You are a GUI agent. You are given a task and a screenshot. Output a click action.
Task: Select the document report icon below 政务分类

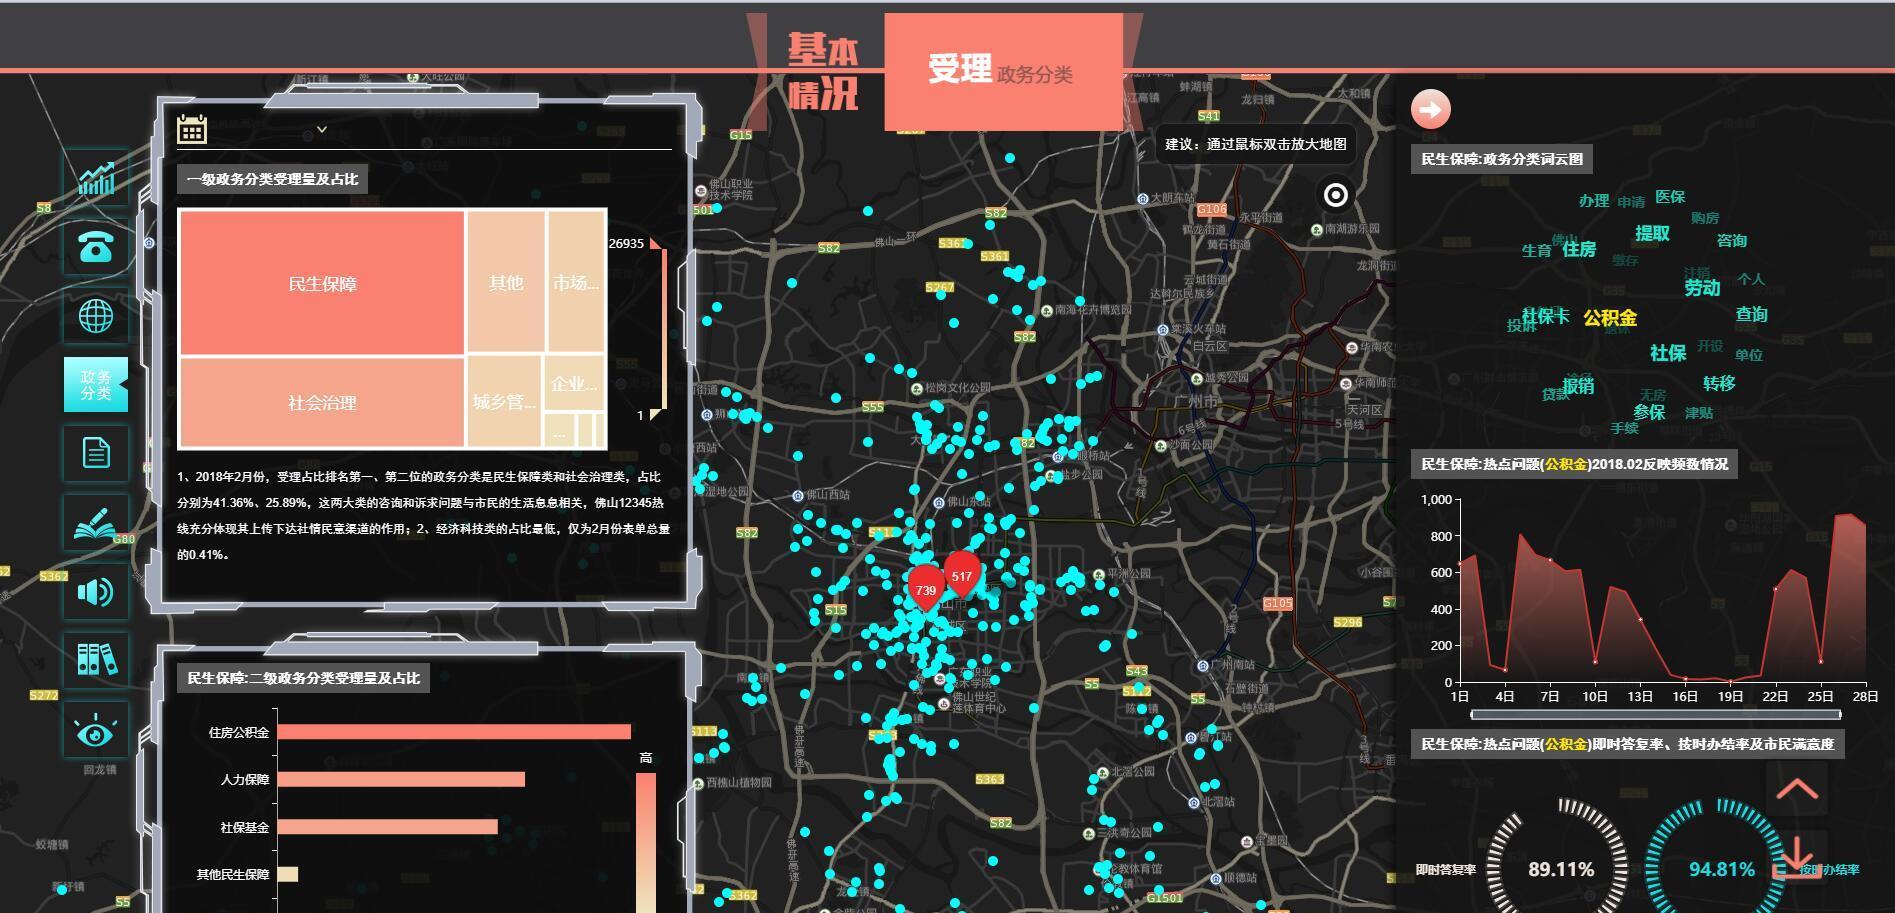coord(97,453)
